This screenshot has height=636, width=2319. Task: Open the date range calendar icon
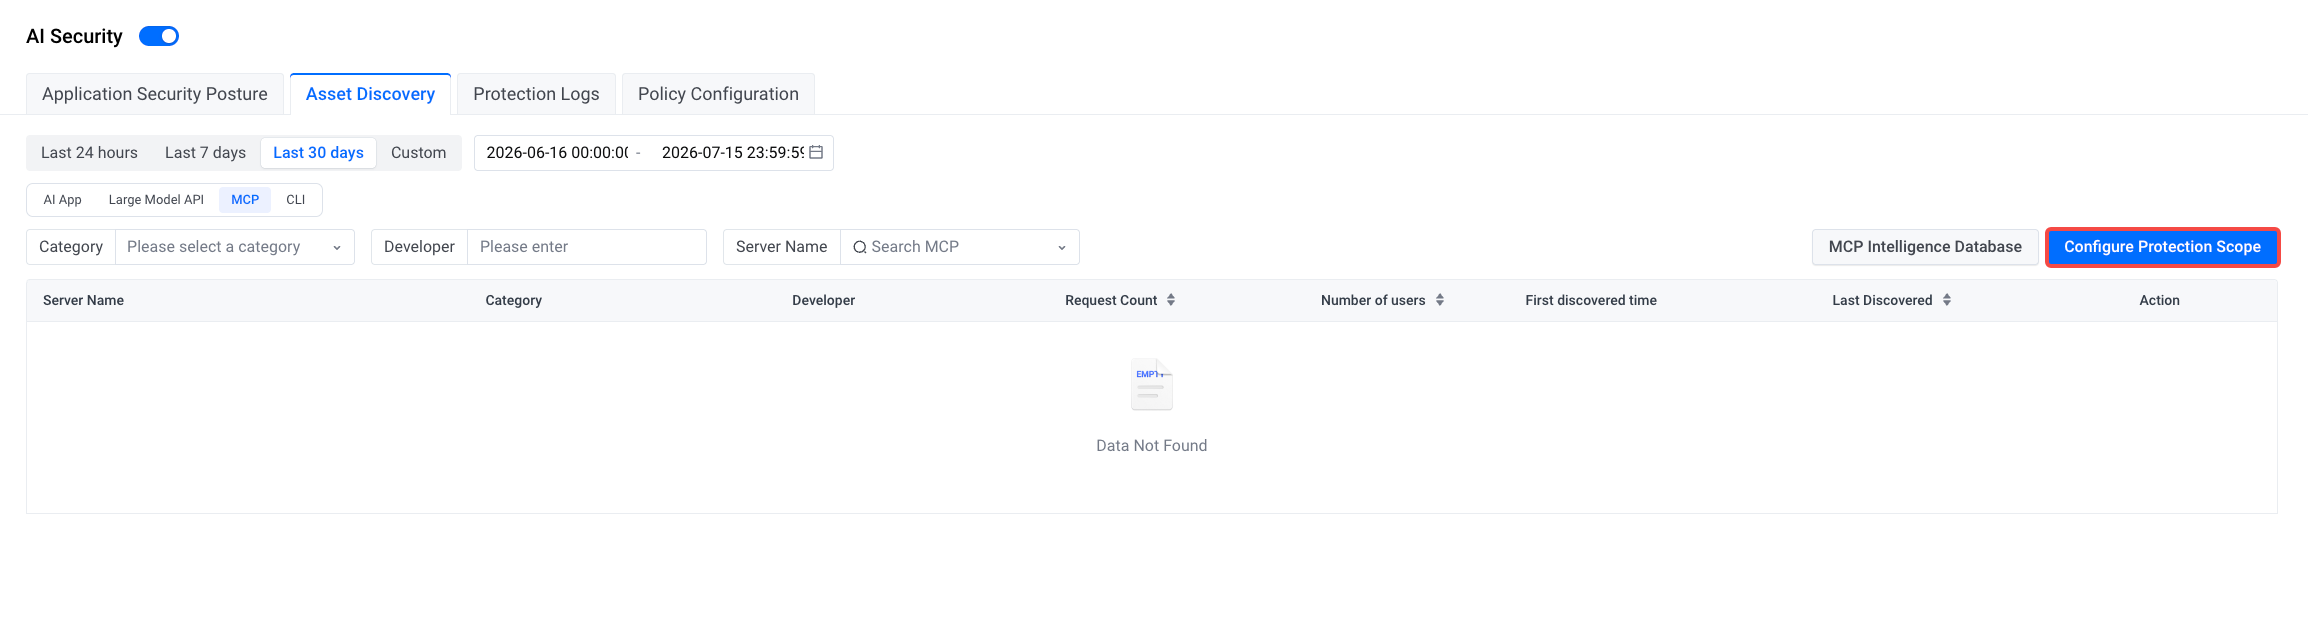(816, 152)
